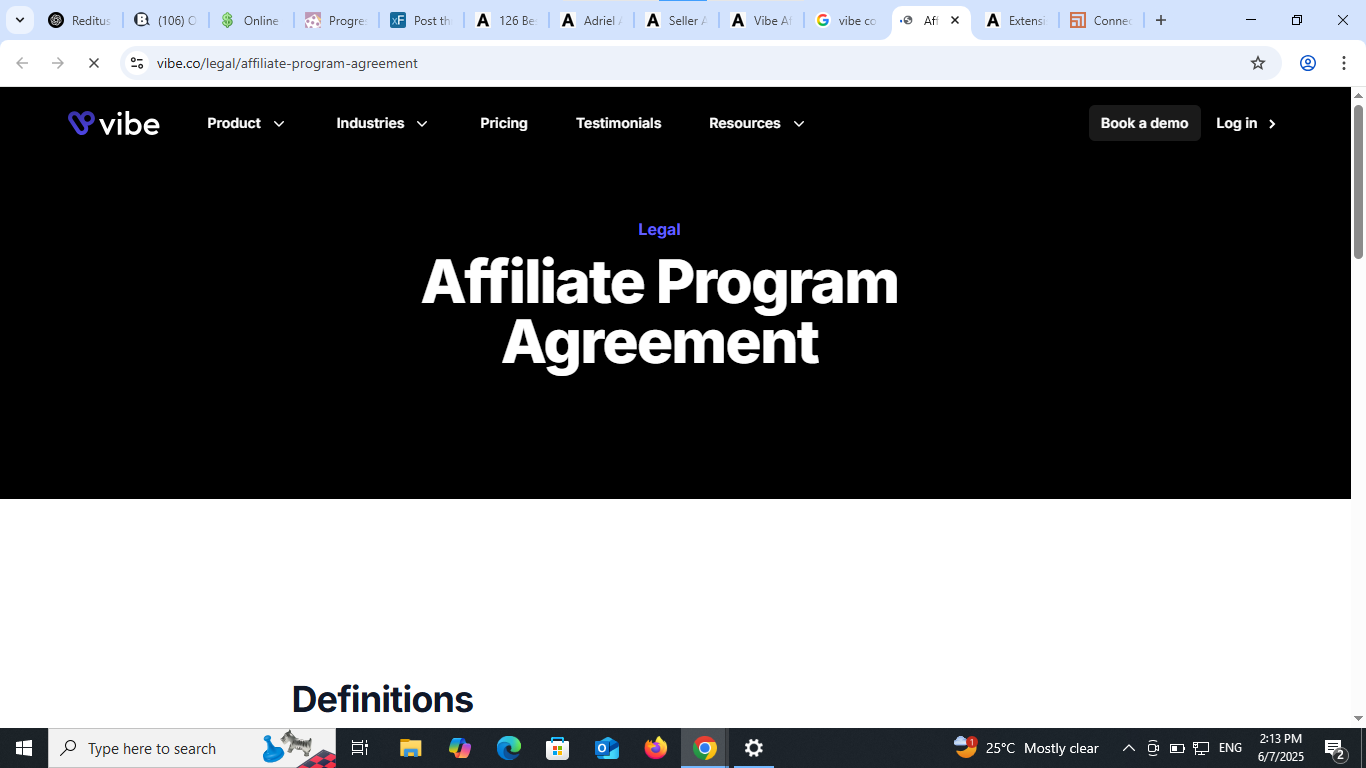Click the Book a demo button
The image size is (1366, 768).
pyautogui.click(x=1144, y=123)
